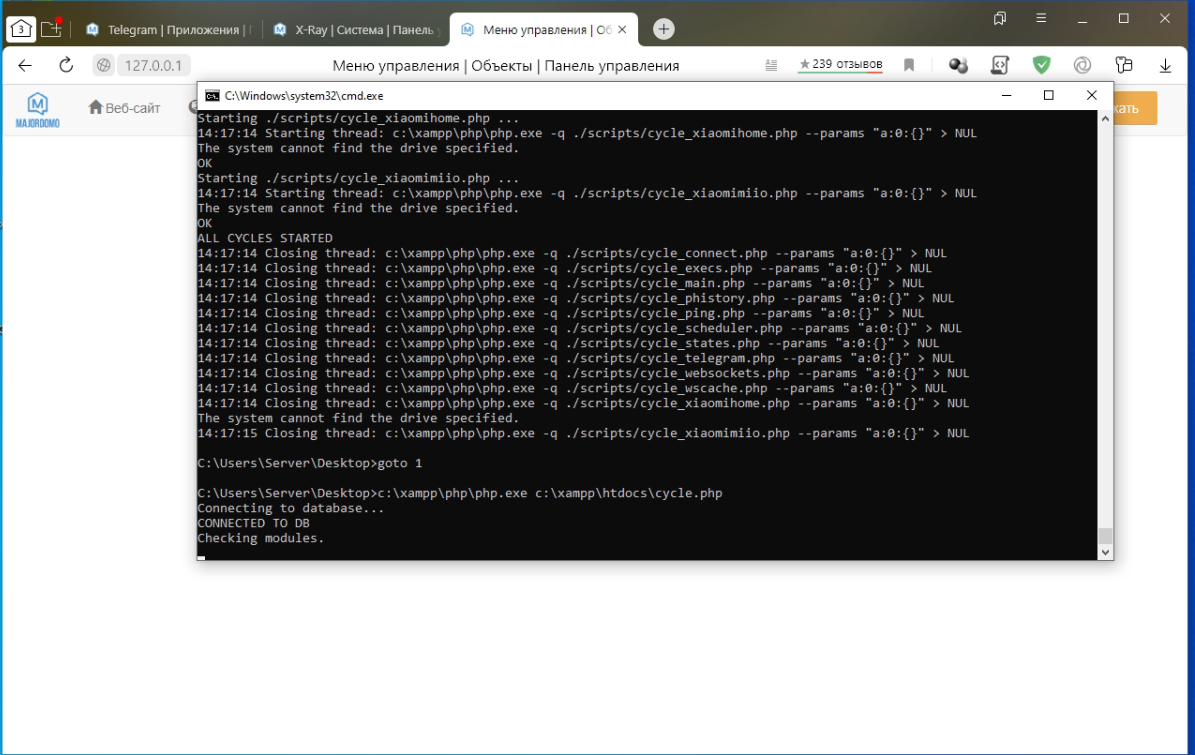Click the Connecting to database... line
This screenshot has width=1195, height=755.
[290, 508]
